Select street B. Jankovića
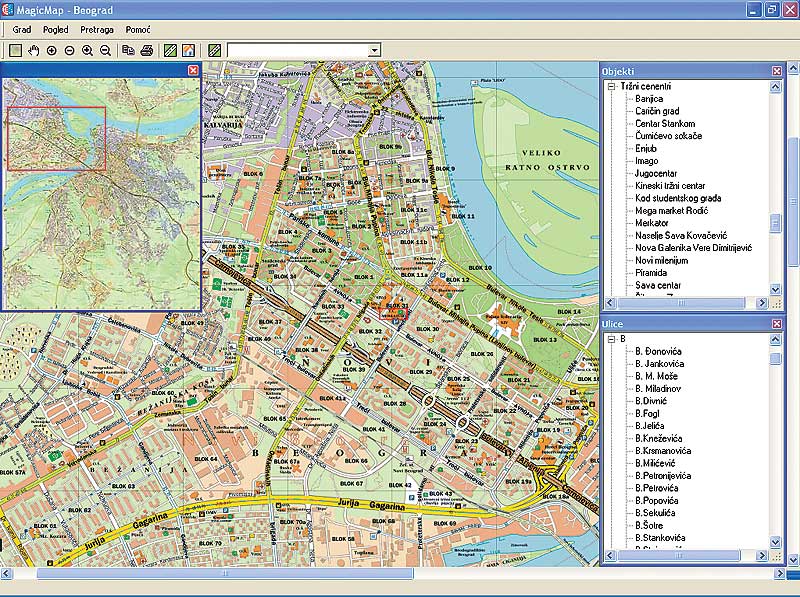The image size is (800, 597). (659, 364)
